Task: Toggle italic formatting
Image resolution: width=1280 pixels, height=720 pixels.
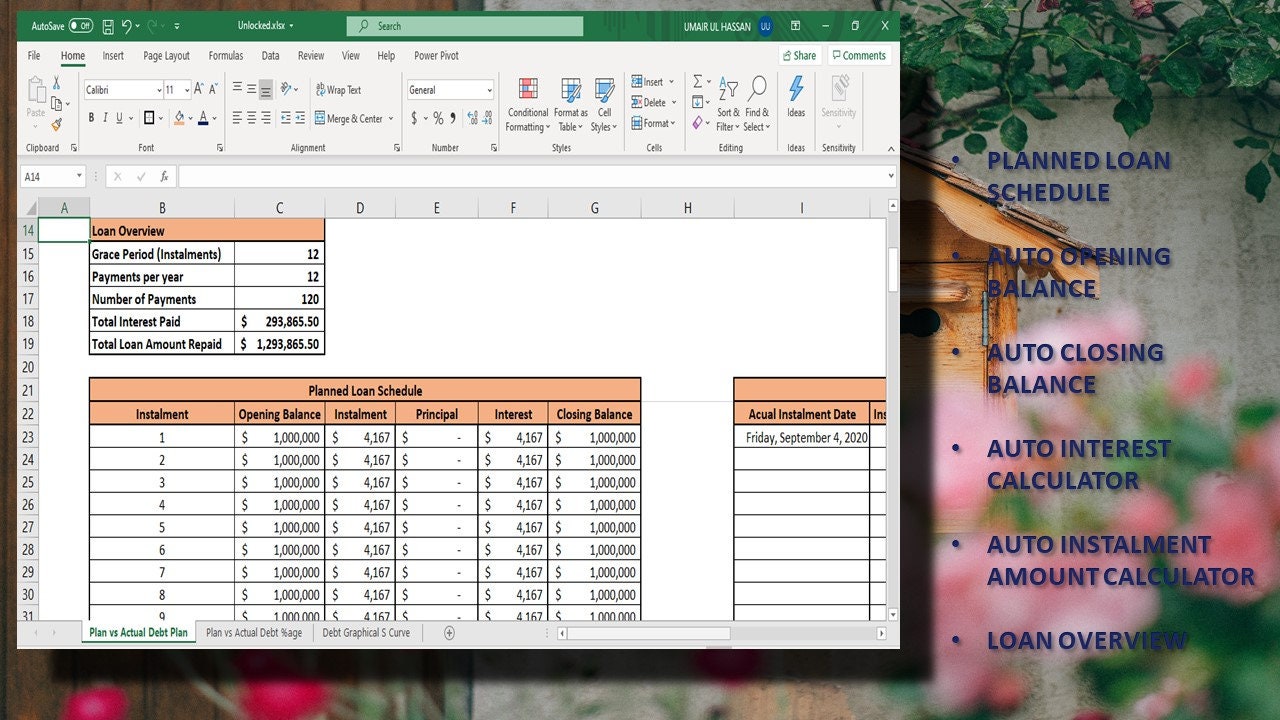Action: [105, 117]
